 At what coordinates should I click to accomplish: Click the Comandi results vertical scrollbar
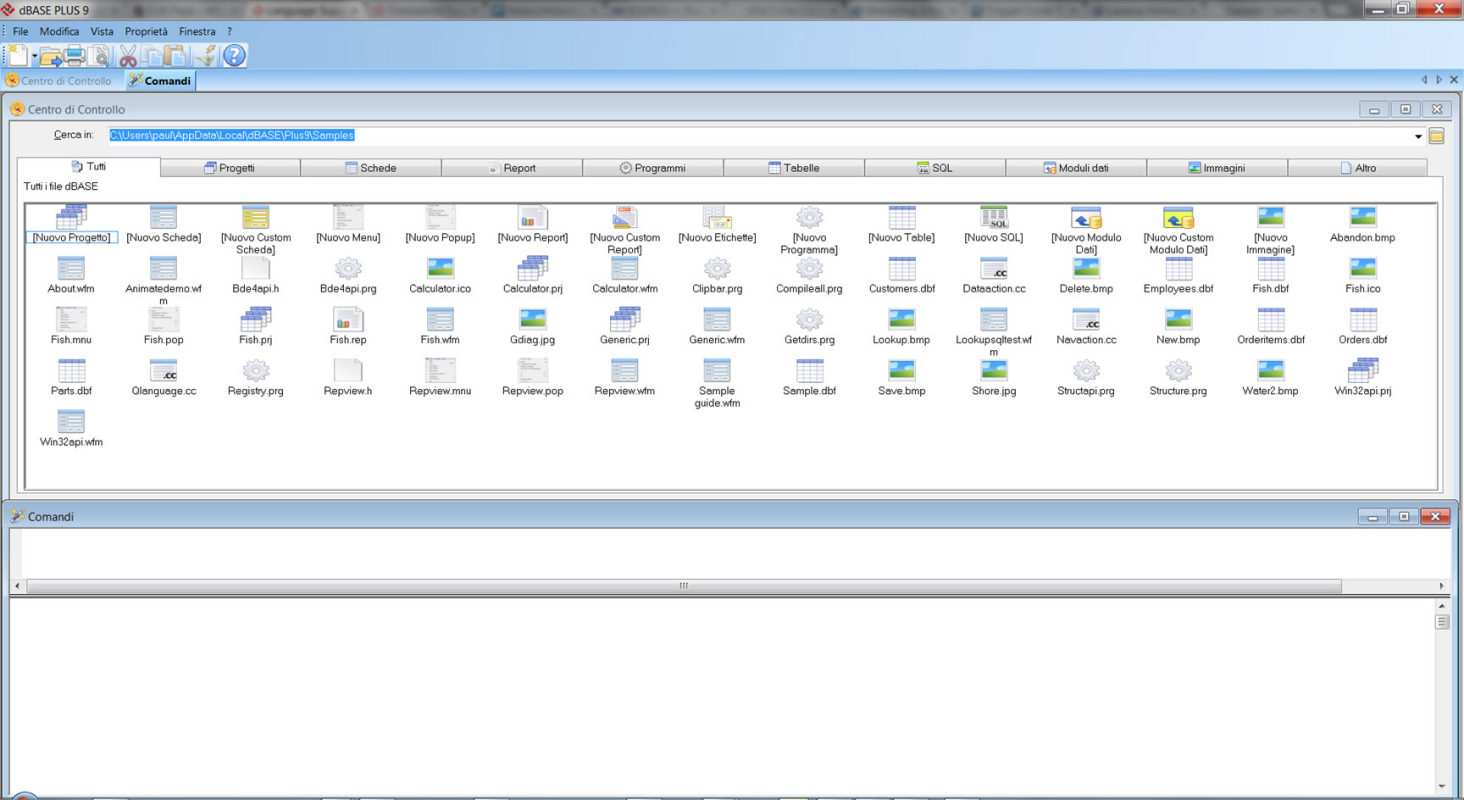1442,696
